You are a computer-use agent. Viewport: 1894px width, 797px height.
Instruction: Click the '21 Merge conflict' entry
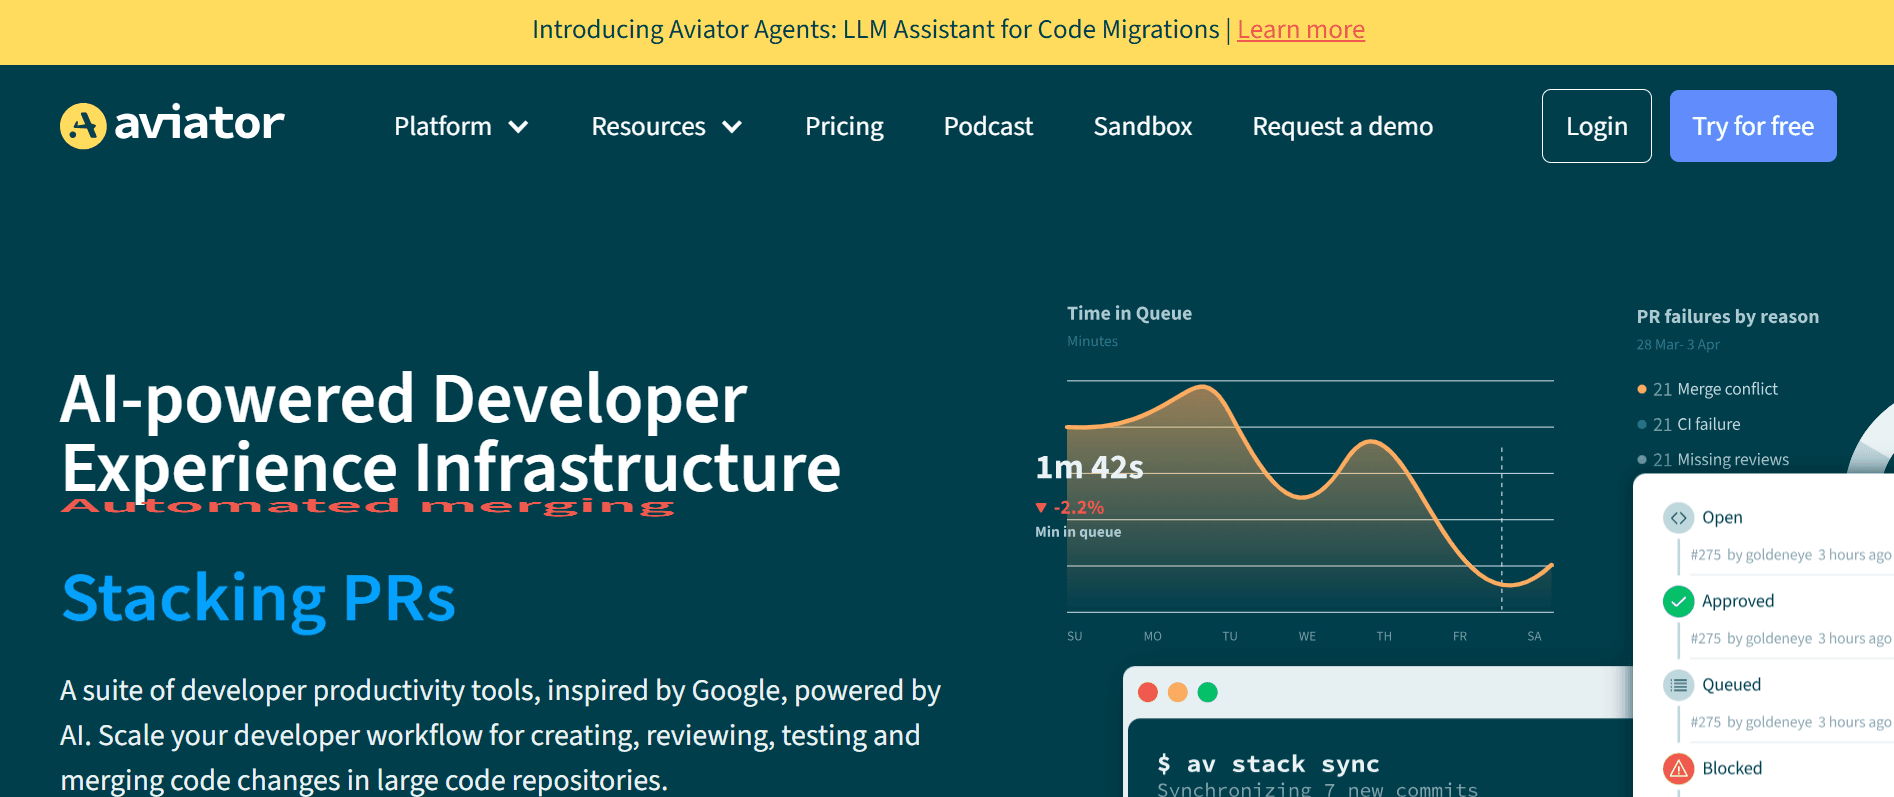[x=1715, y=389]
